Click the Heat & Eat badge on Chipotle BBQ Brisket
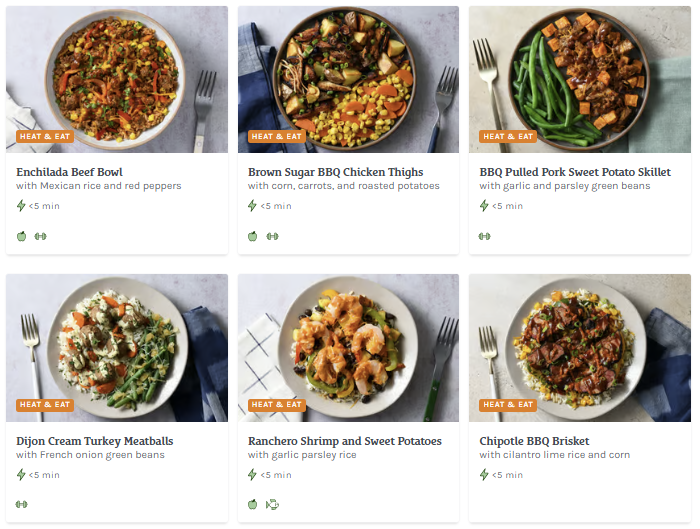Image resolution: width=700 pixels, height=529 pixels. pyautogui.click(x=508, y=405)
